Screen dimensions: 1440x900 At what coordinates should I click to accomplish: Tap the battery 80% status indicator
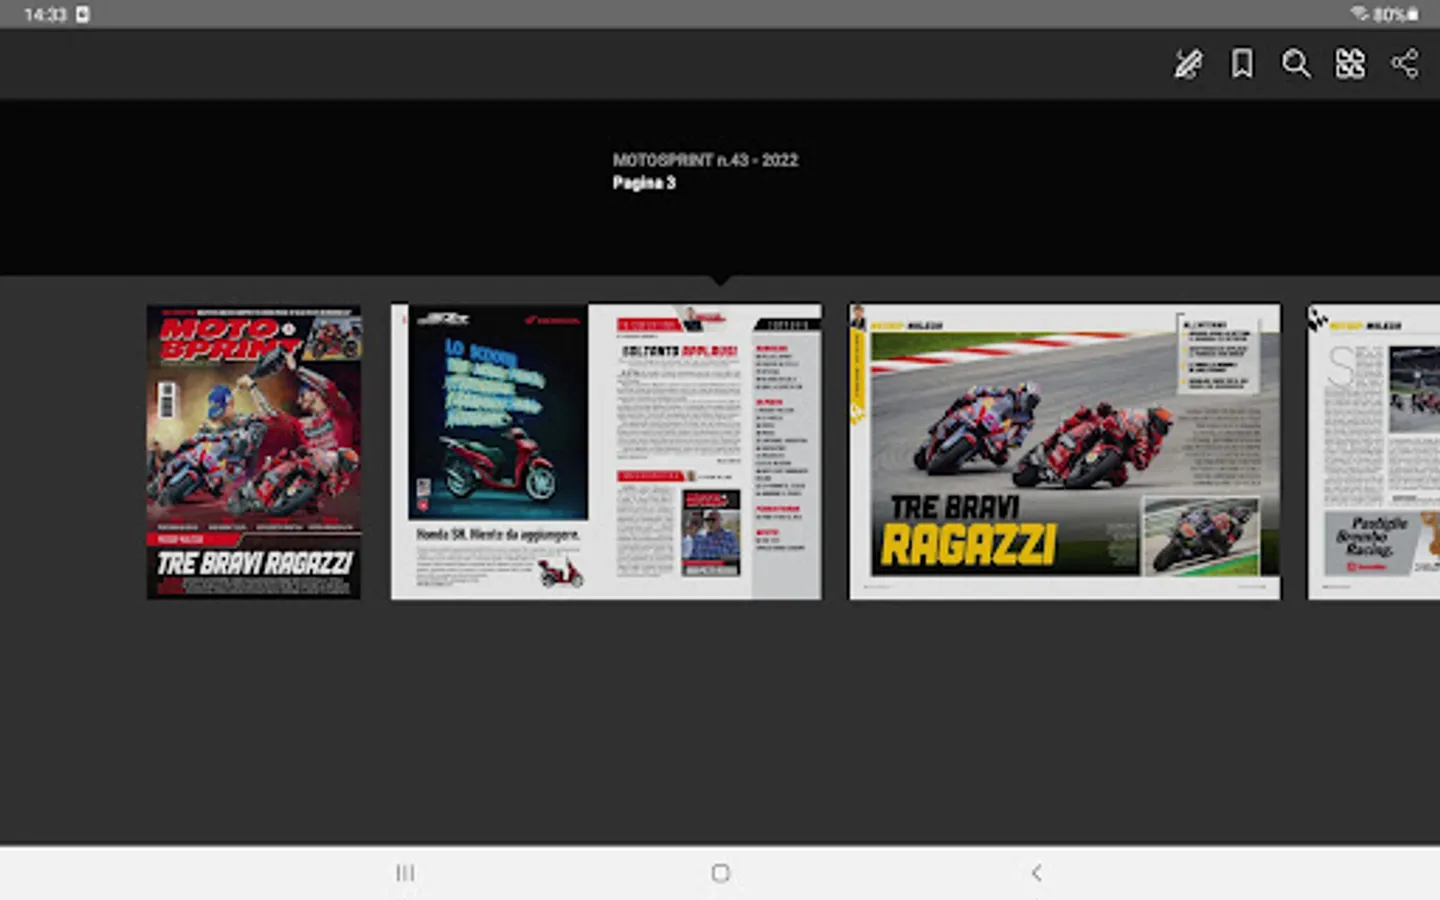[x=1396, y=14]
